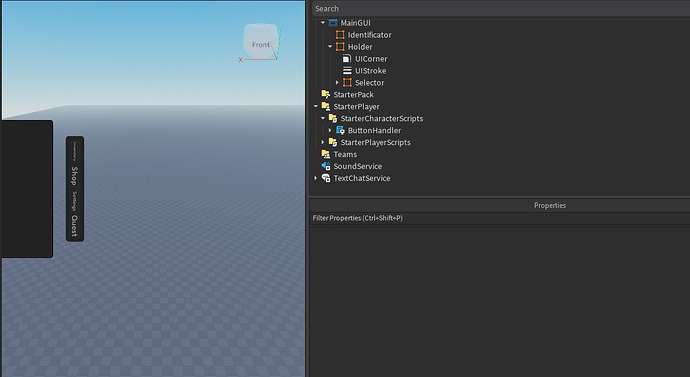Expand the TextChatService node
The height and width of the screenshot is (377, 690).
(x=316, y=178)
